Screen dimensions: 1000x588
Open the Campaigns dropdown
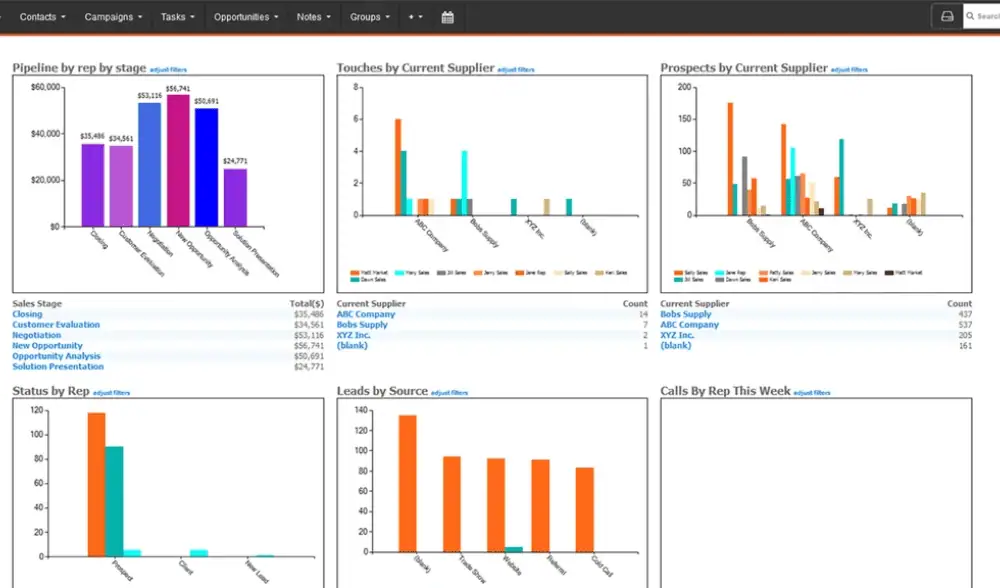[x=113, y=17]
